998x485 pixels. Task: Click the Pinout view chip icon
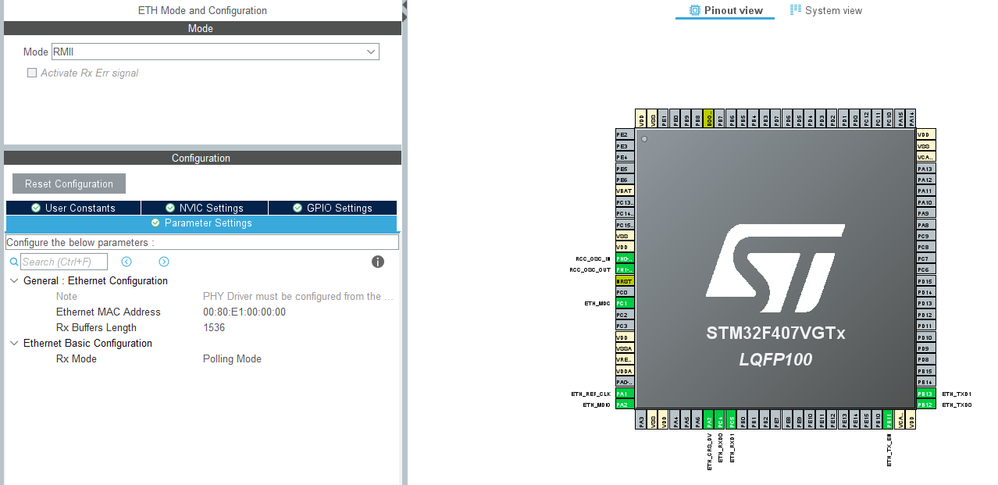(x=695, y=10)
